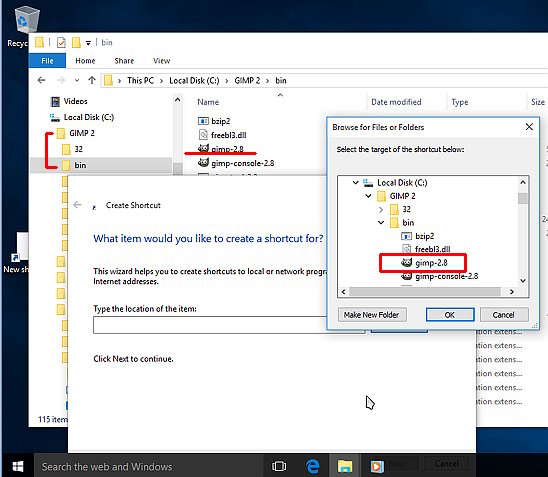The height and width of the screenshot is (477, 548).
Task: Click the navigation pane scroll up arrow
Action: (x=178, y=100)
